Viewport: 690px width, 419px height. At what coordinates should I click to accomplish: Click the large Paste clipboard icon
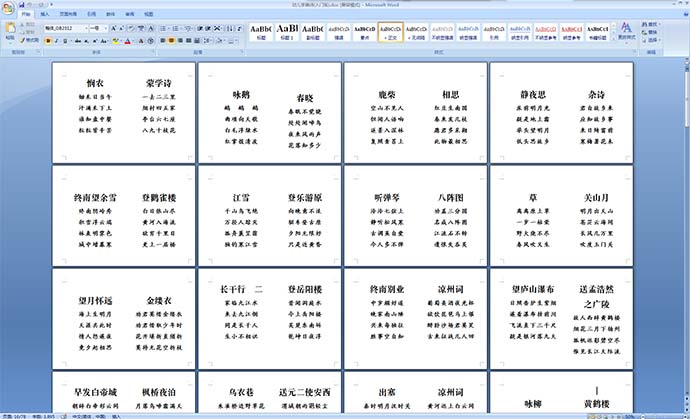point(10,27)
